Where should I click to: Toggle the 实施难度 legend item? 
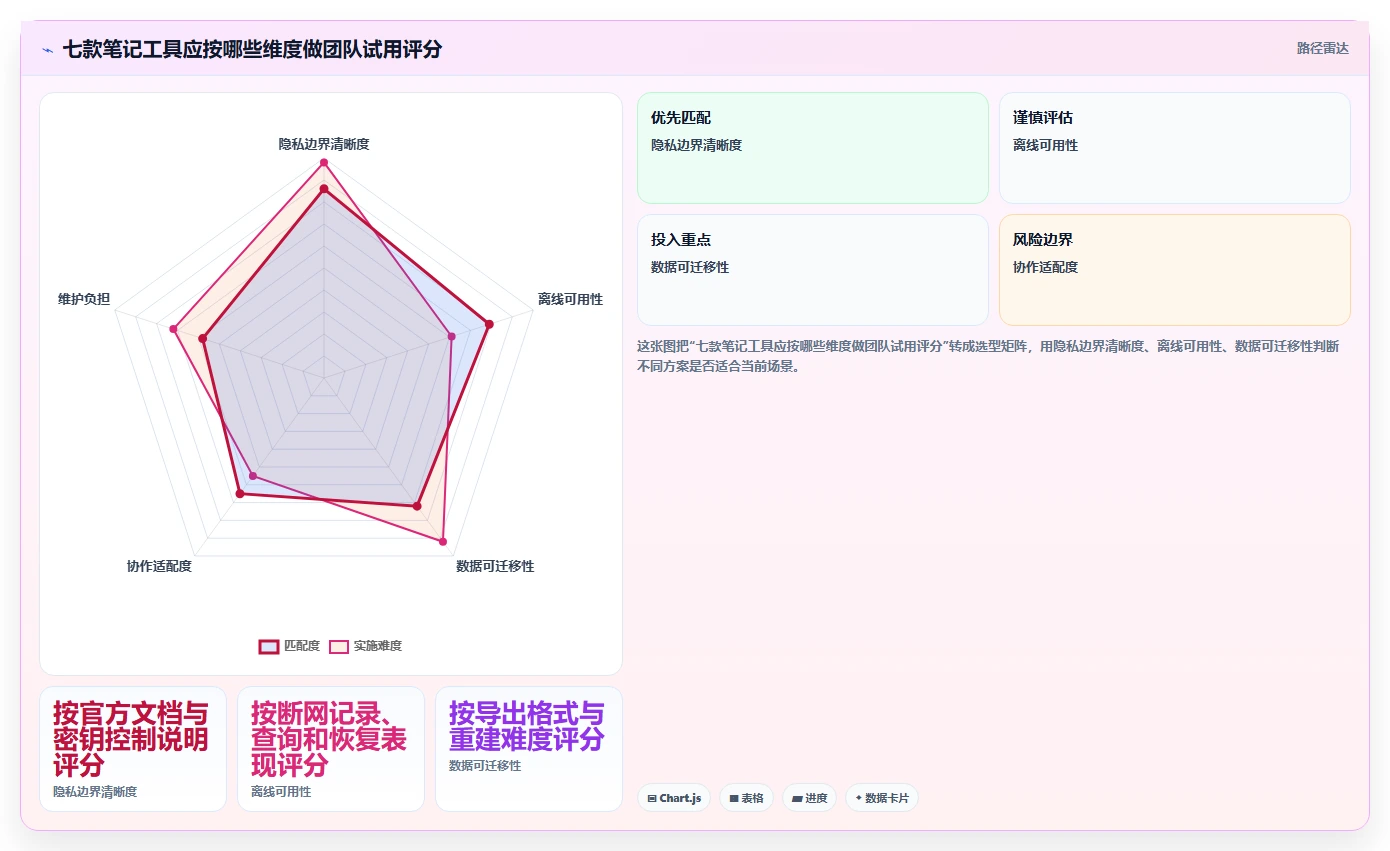(x=366, y=646)
